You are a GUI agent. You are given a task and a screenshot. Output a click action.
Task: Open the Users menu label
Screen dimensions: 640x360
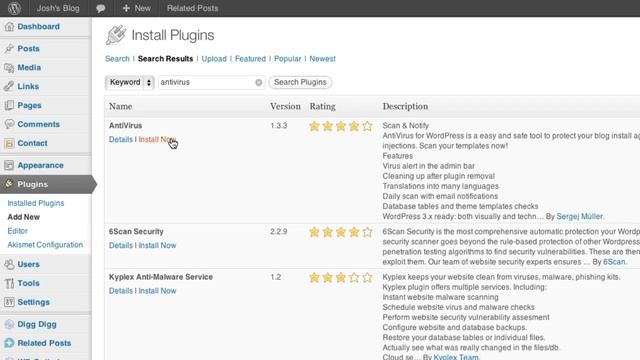(x=29, y=264)
